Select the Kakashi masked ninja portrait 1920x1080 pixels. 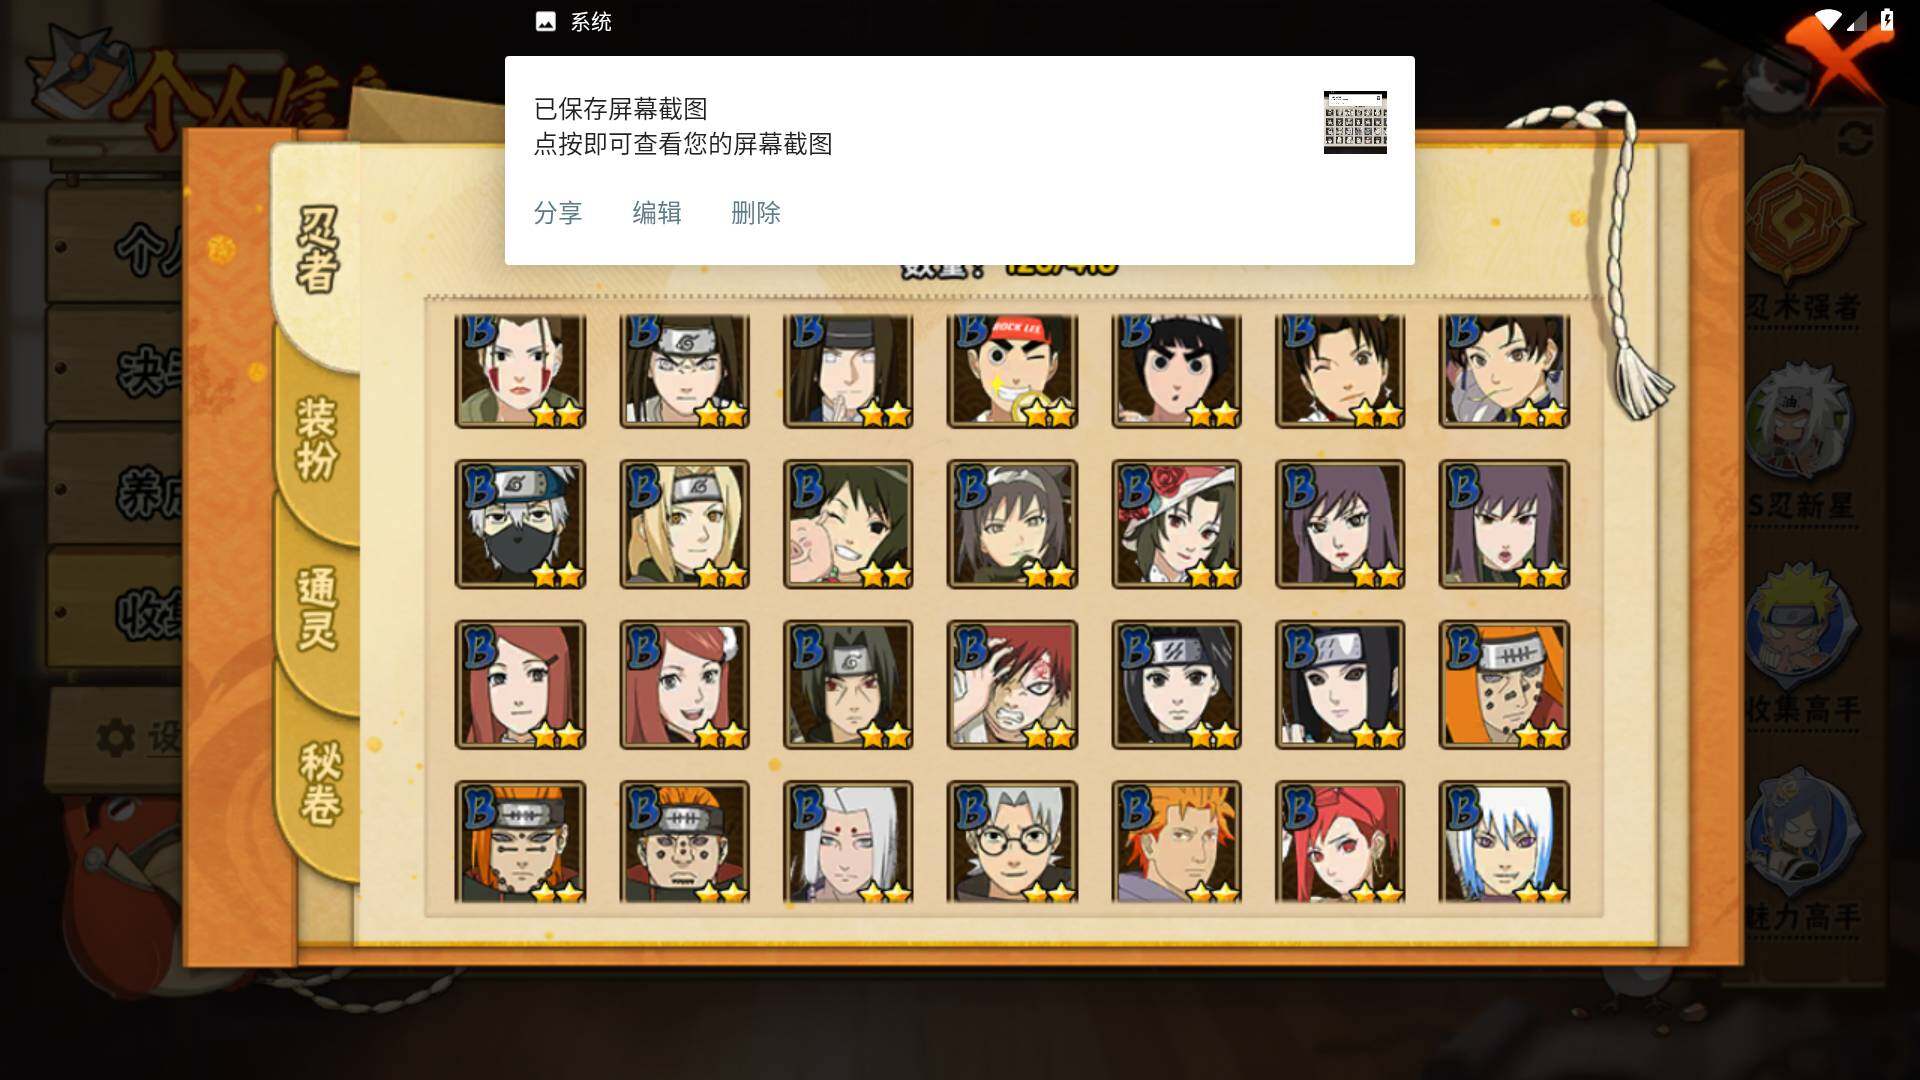[520, 524]
